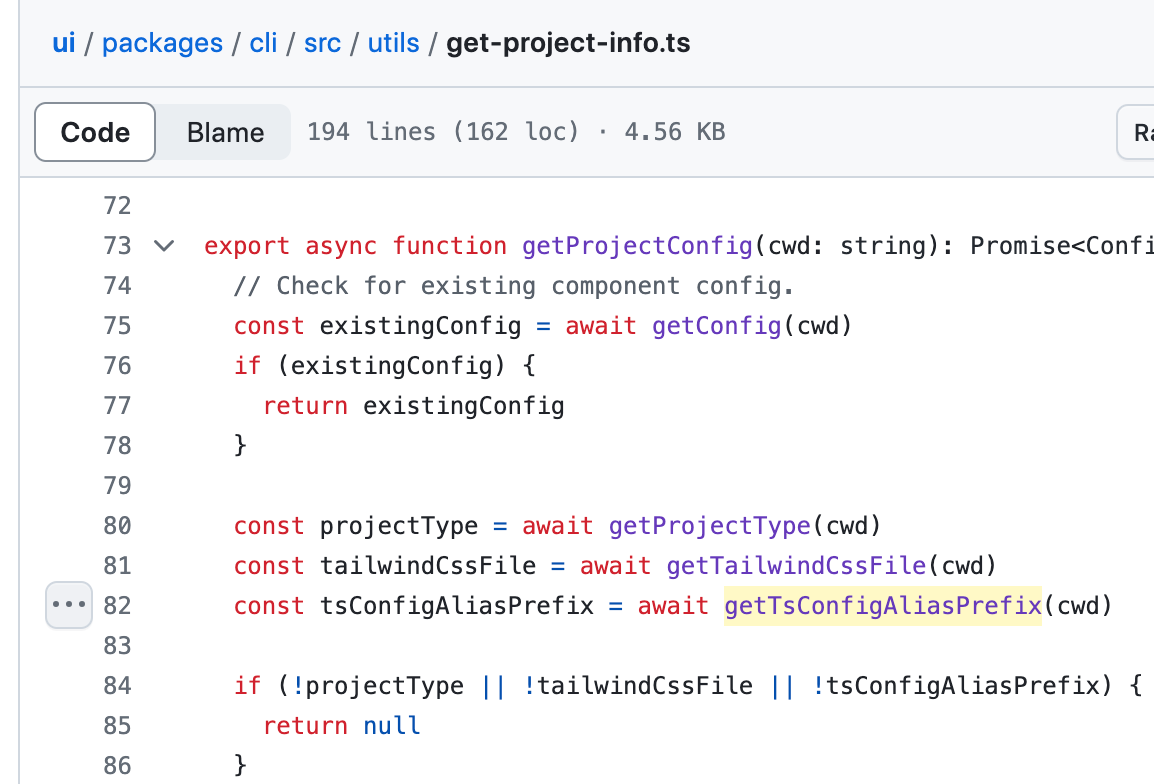Click the Raw file button
The width and height of the screenshot is (1154, 784).
(1140, 131)
